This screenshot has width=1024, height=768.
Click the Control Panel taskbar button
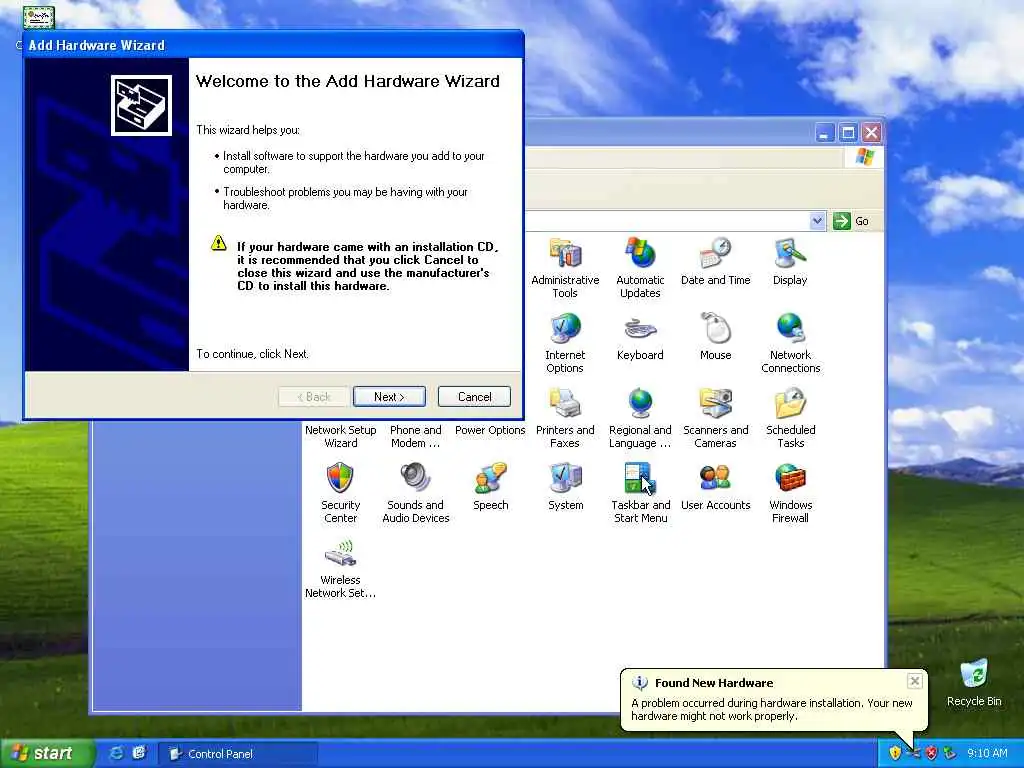tap(238, 754)
